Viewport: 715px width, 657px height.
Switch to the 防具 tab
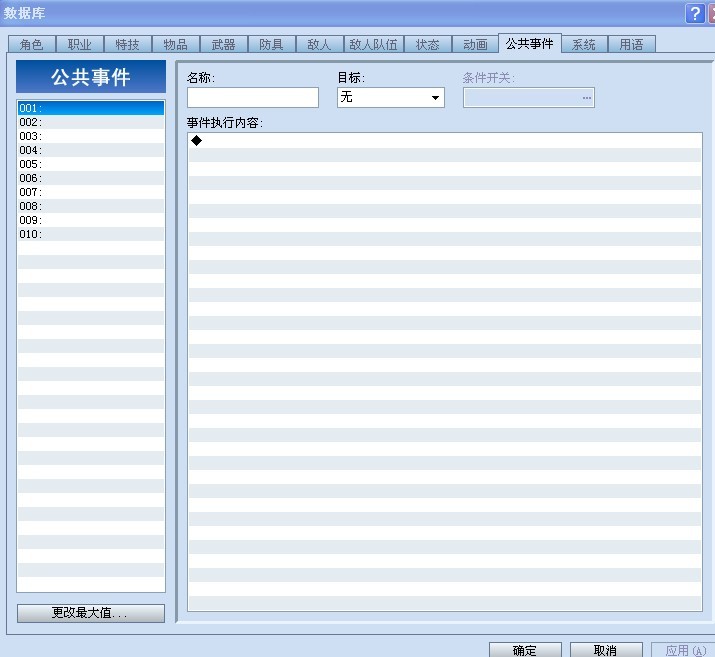271,44
